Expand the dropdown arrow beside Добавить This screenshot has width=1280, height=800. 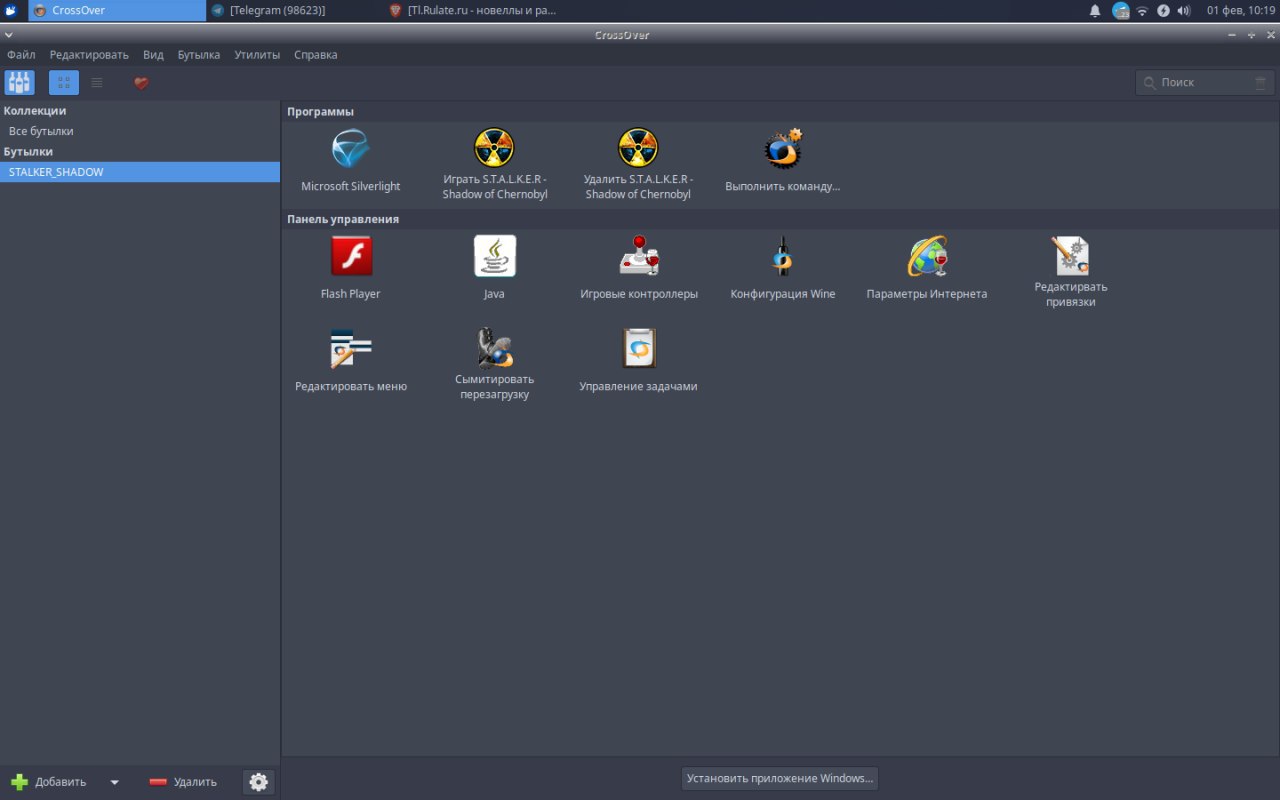tap(114, 782)
